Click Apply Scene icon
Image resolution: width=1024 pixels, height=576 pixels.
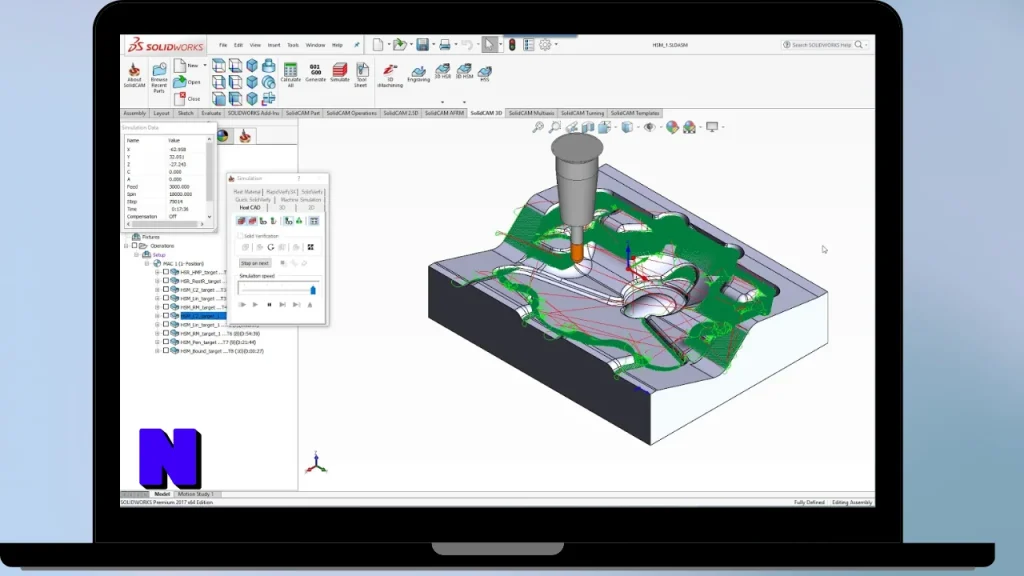689,127
